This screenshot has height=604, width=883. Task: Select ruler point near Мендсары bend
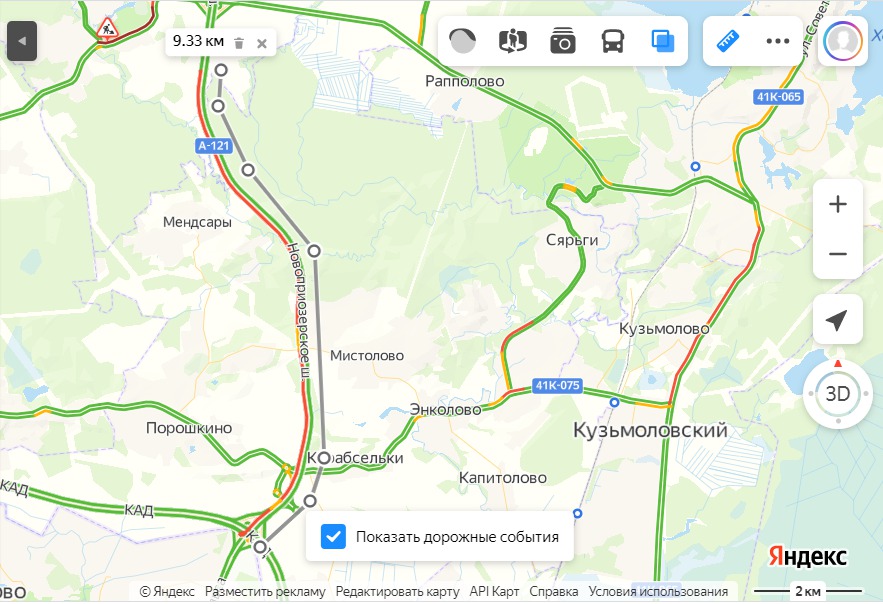point(248,170)
